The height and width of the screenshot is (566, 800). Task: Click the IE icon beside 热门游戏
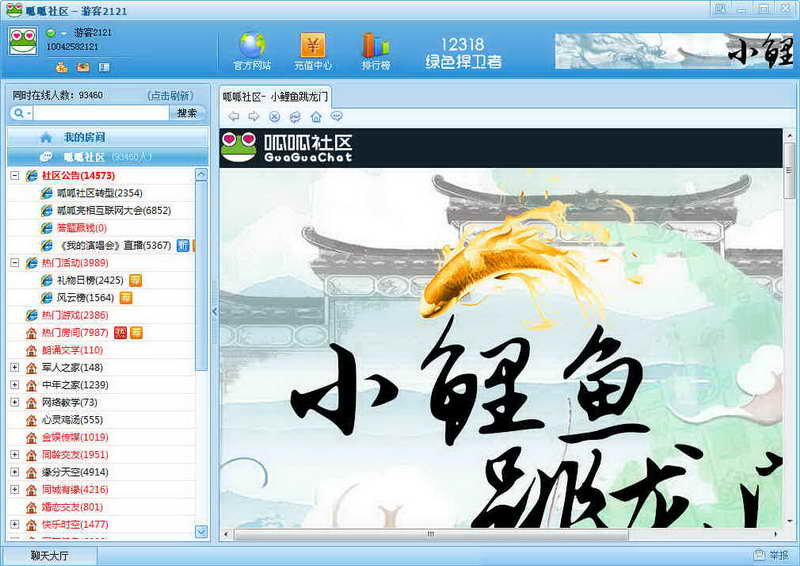32,315
